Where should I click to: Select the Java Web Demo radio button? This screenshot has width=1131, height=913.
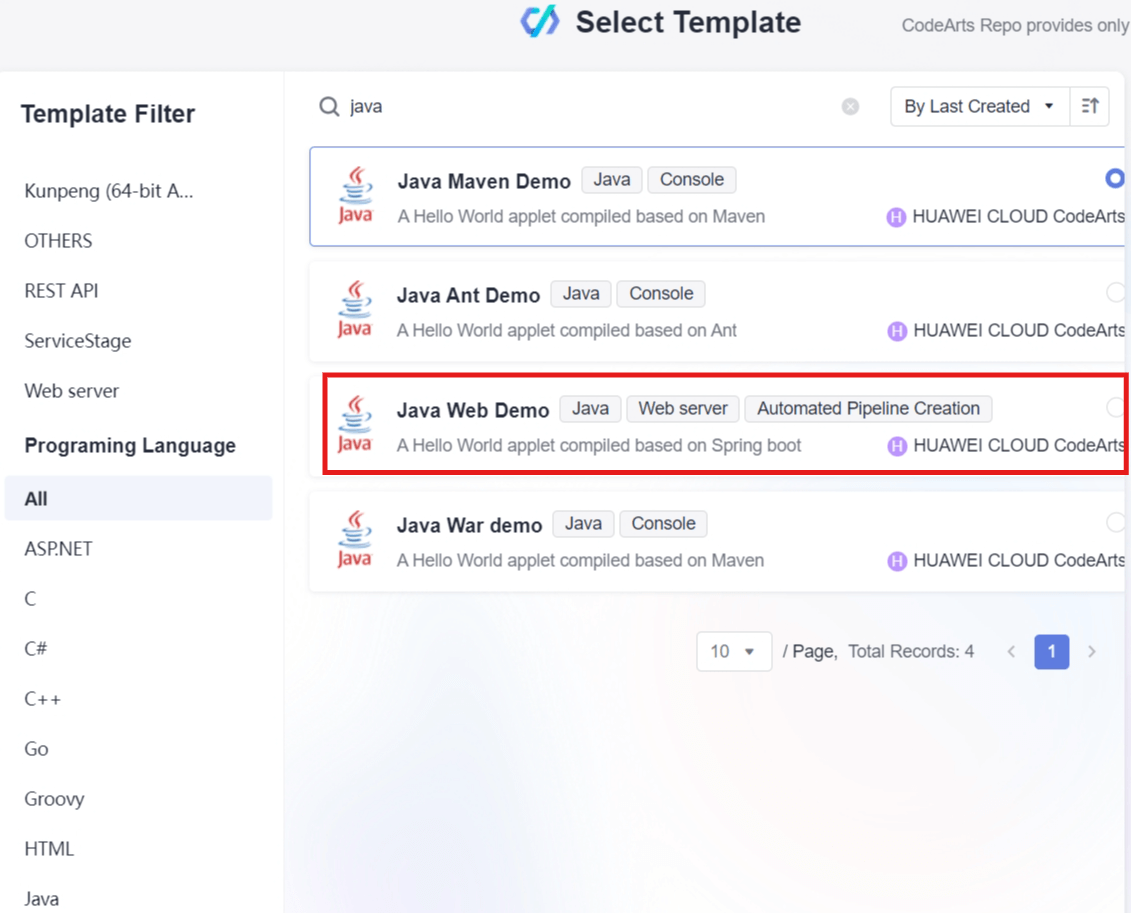tap(1115, 407)
